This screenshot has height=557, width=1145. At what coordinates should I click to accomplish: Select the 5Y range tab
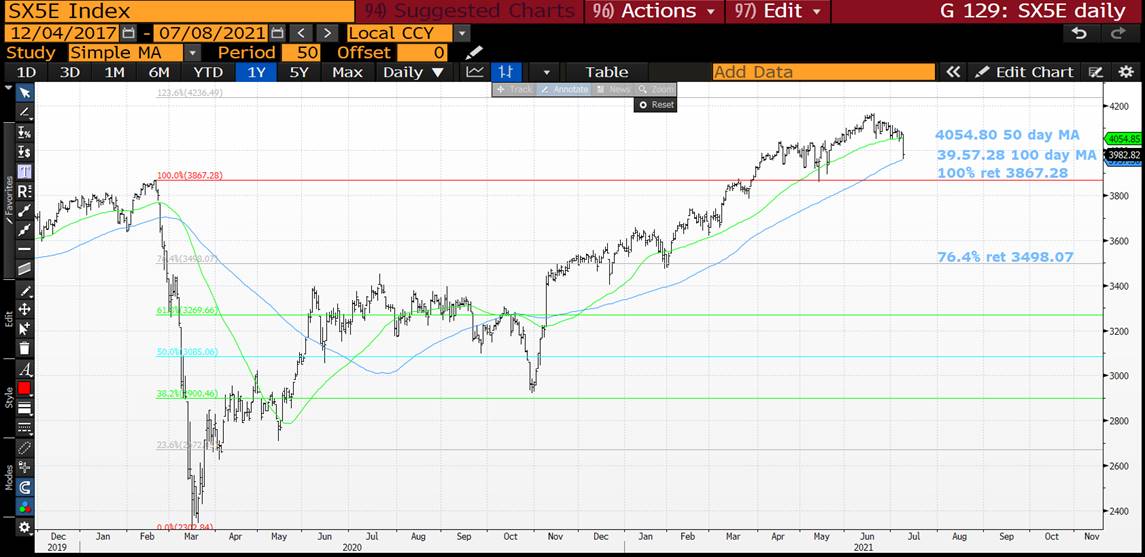(300, 72)
